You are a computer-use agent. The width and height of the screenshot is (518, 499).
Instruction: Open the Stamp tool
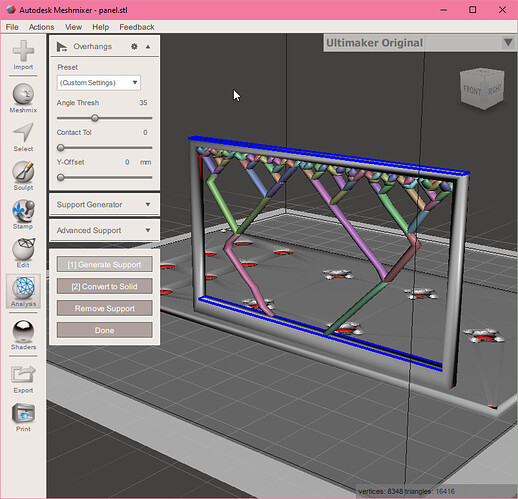pos(23,211)
